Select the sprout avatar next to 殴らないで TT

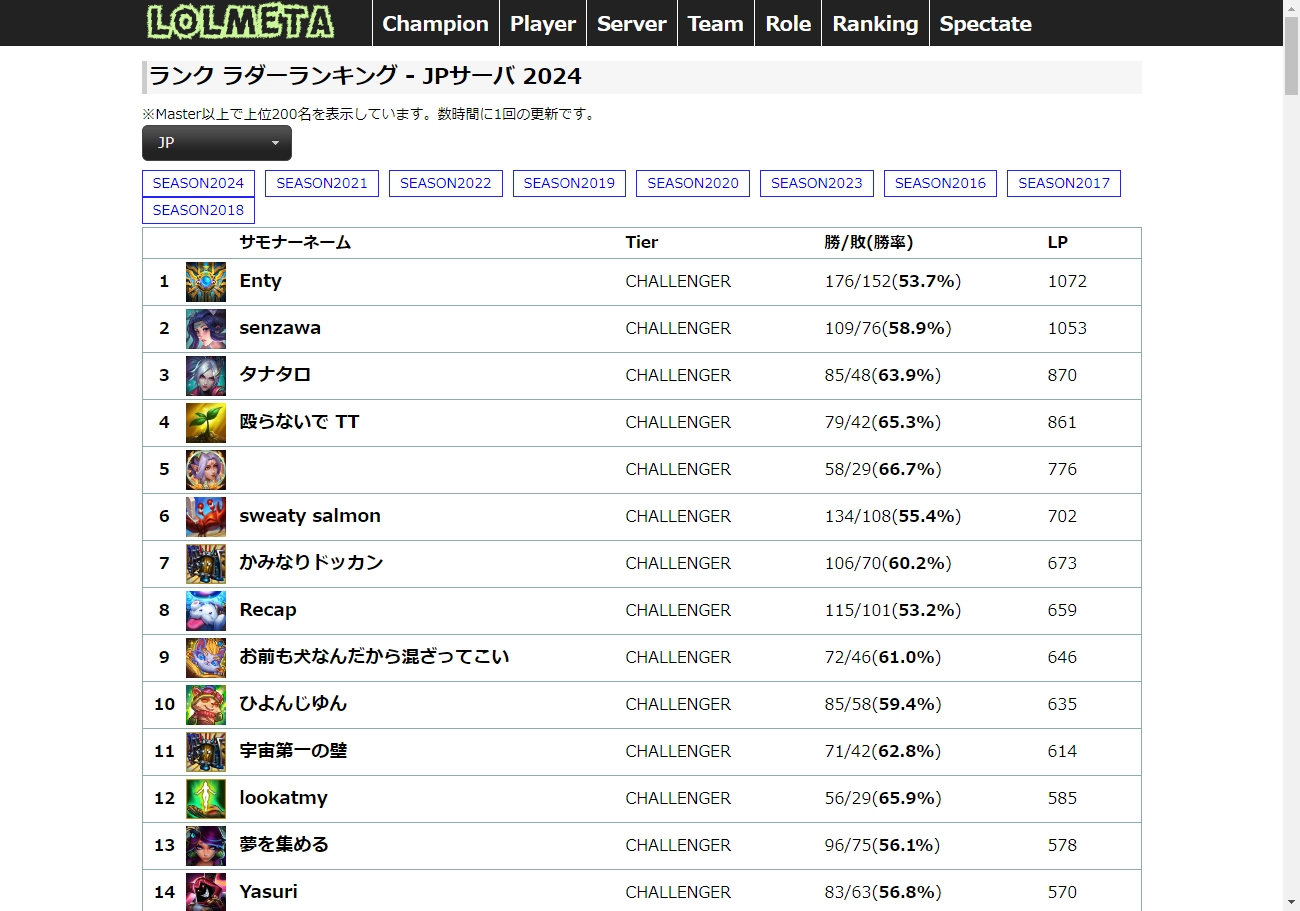(206, 422)
